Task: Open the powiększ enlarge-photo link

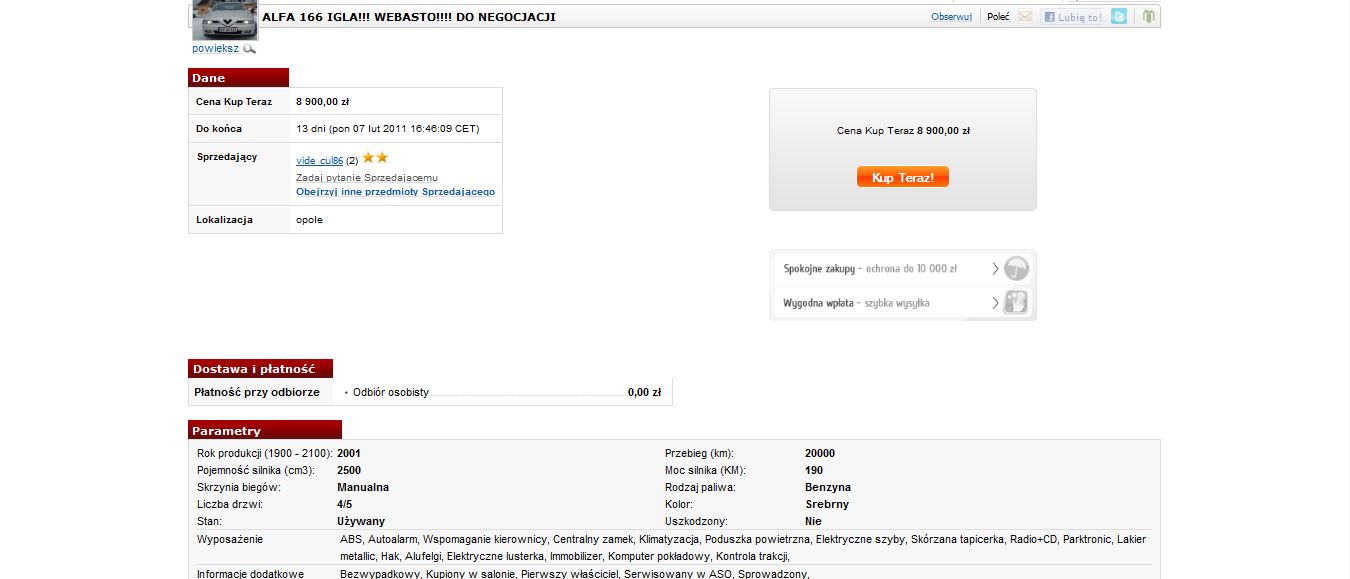Action: (215, 48)
